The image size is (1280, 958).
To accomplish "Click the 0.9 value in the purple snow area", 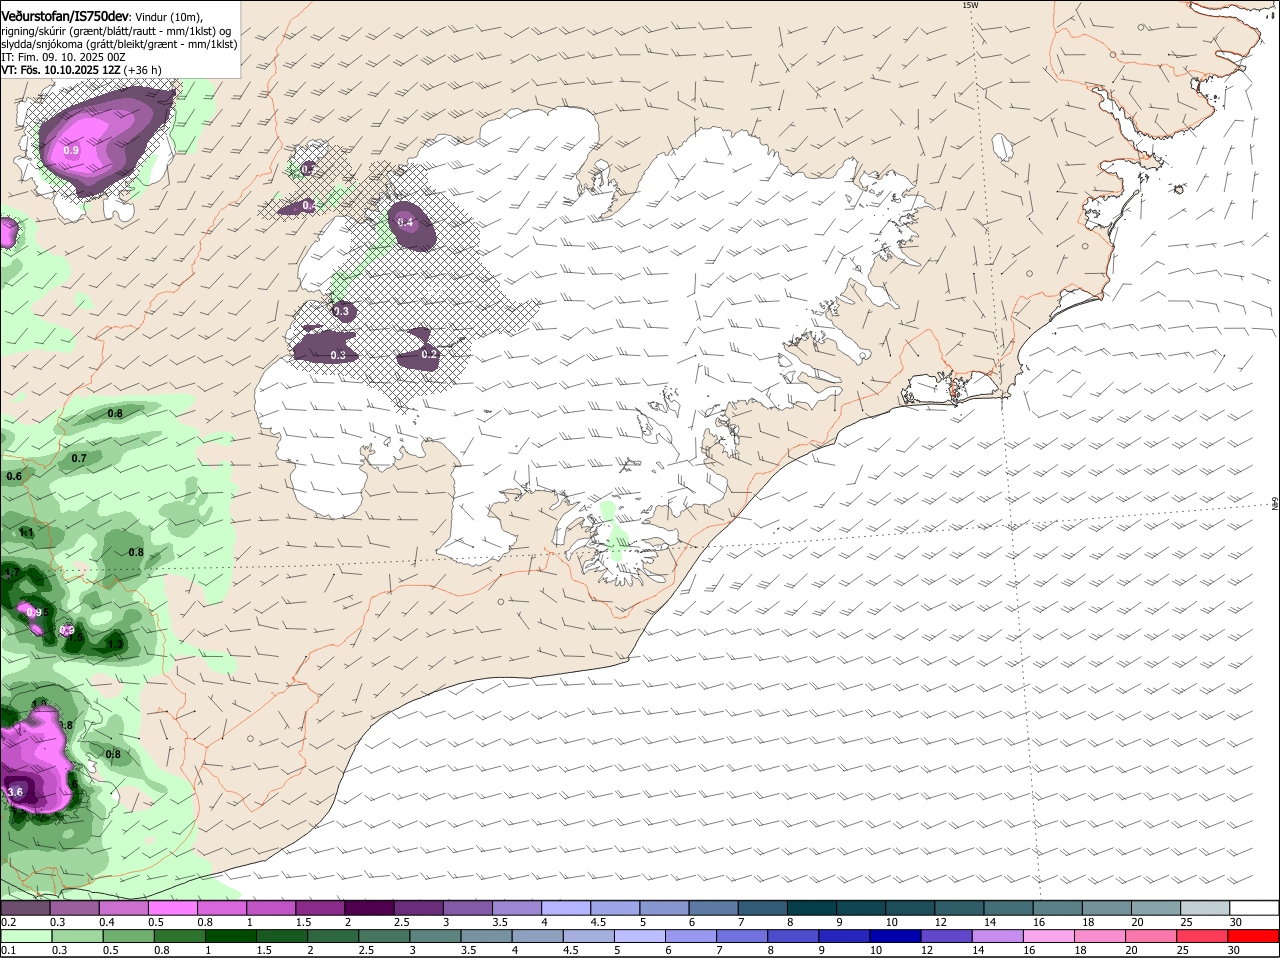I will pyautogui.click(x=71, y=150).
